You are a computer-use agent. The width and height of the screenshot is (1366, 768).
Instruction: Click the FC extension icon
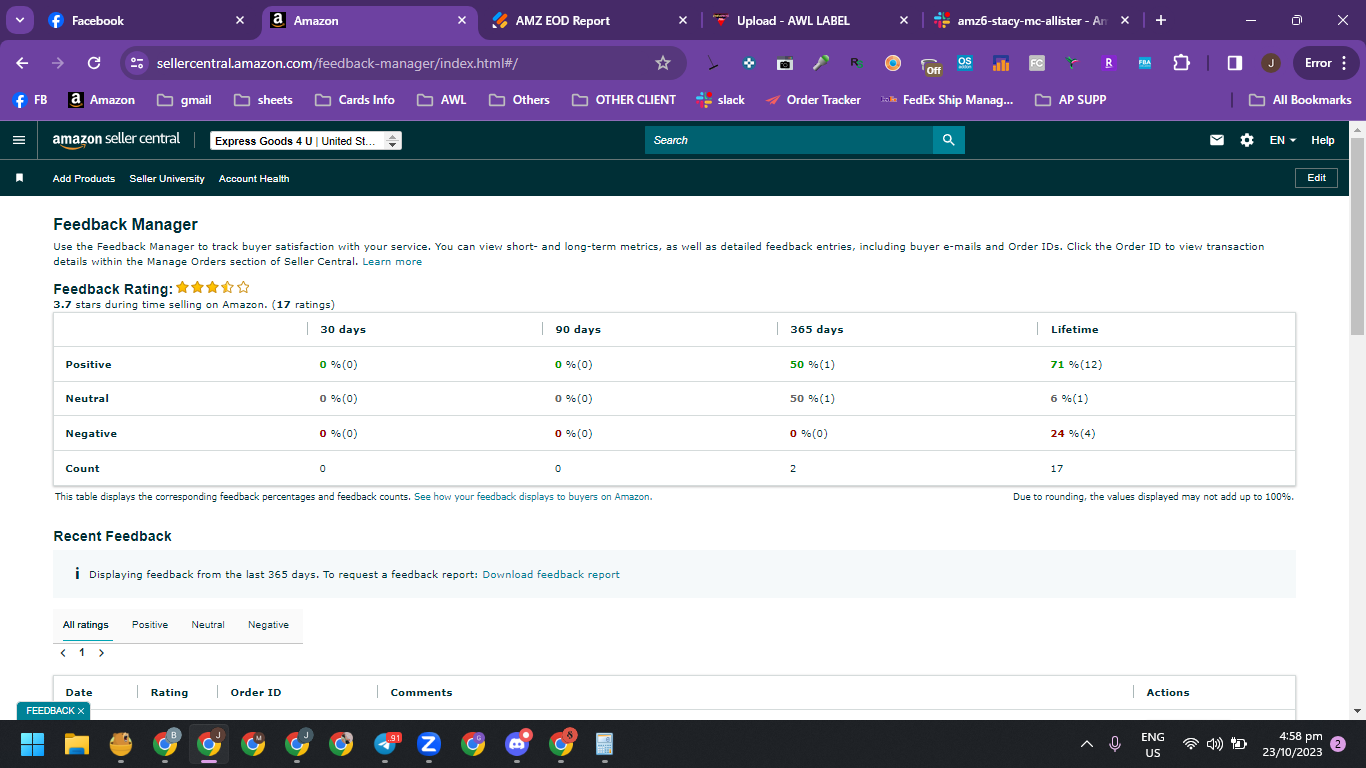(x=1037, y=63)
